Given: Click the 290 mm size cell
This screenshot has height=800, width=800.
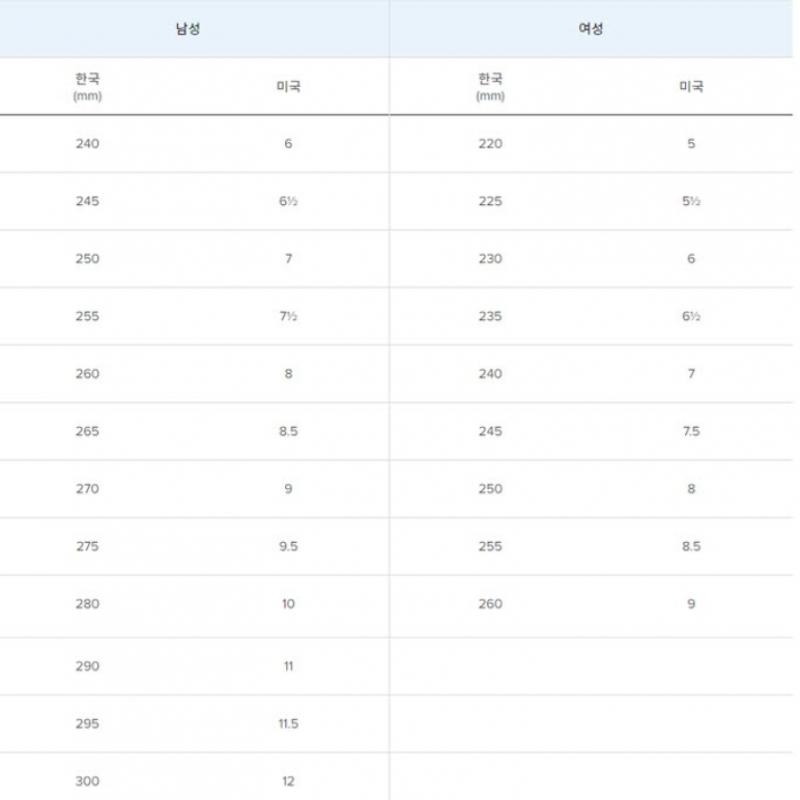Looking at the screenshot, I should (x=88, y=666).
